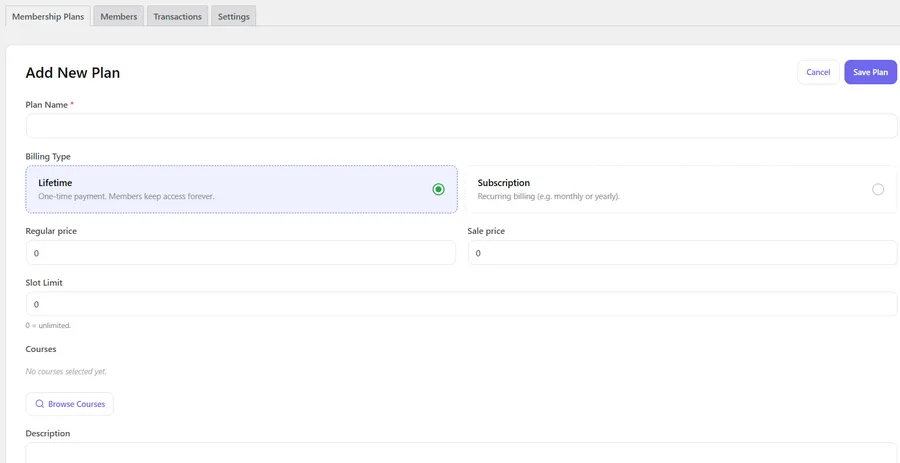Click the Sale price field
The height and width of the screenshot is (463, 900).
(682, 252)
